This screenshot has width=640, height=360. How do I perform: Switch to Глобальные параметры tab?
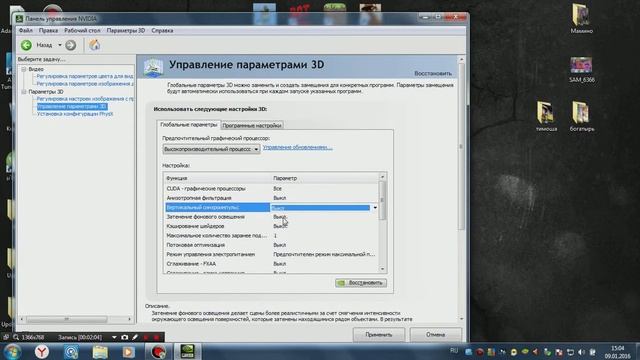click(189, 124)
